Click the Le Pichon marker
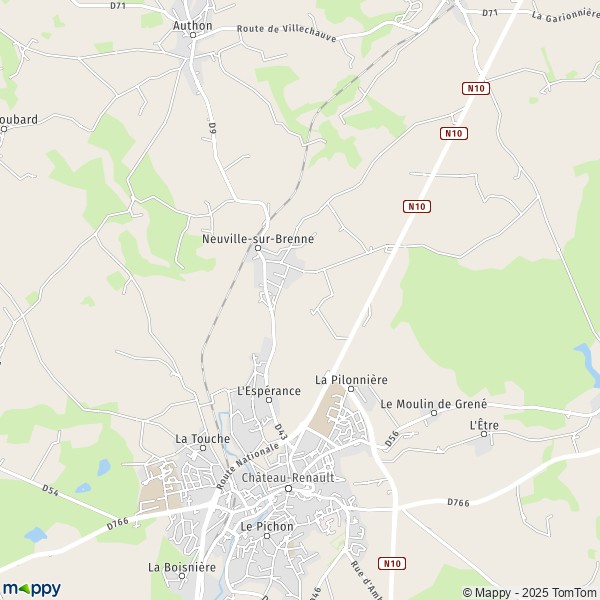The height and width of the screenshot is (600, 600). tap(267, 536)
